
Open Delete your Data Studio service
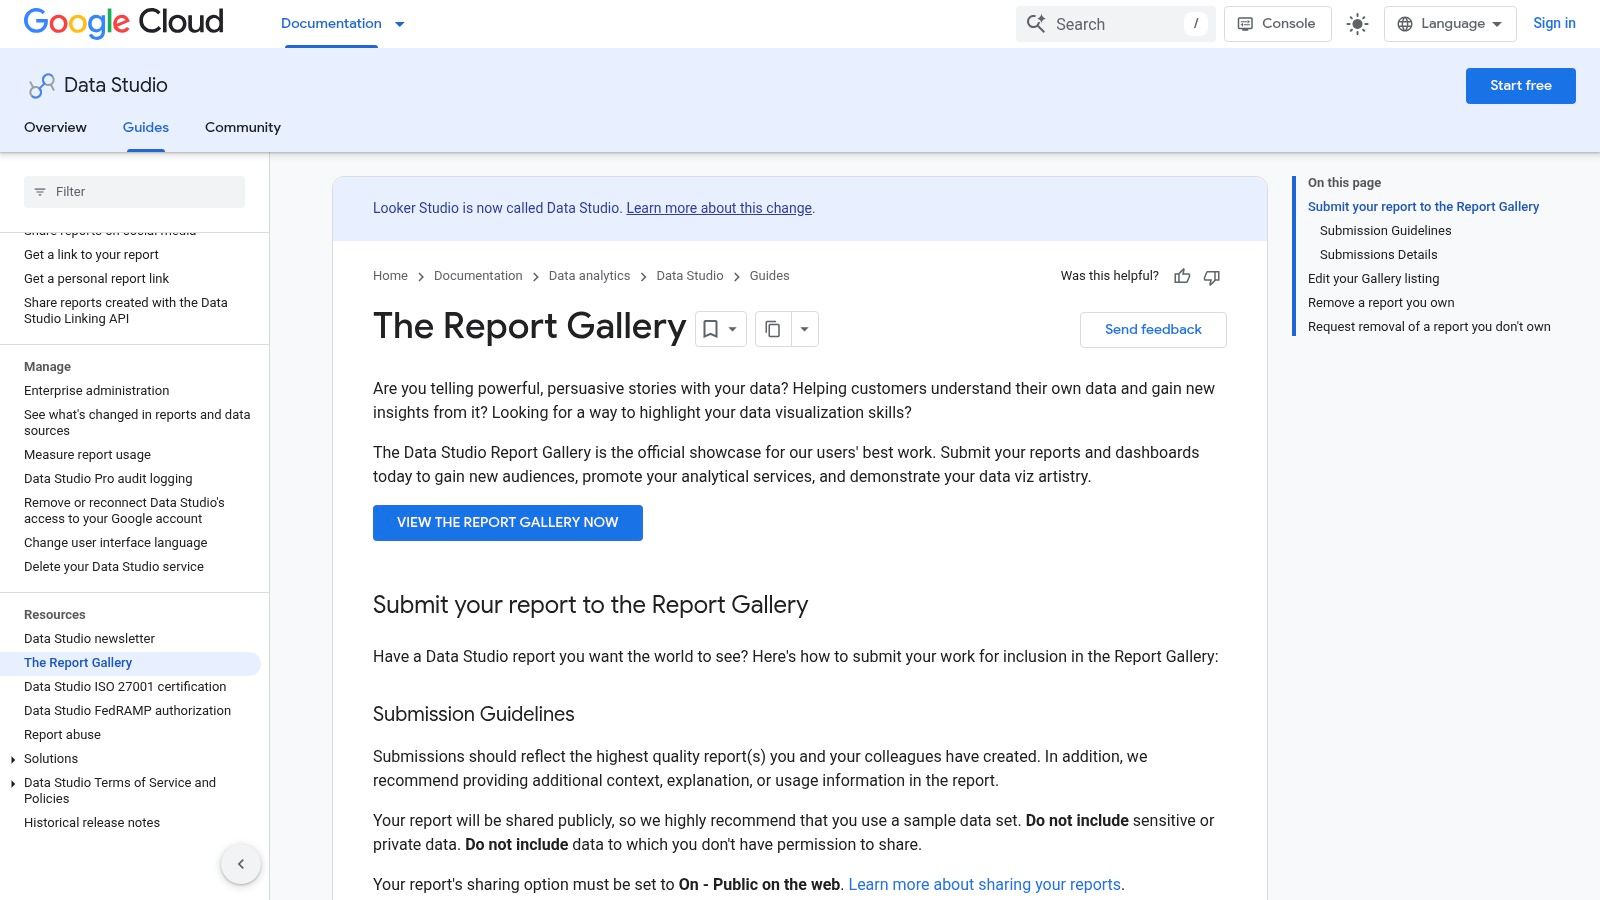coord(113,567)
